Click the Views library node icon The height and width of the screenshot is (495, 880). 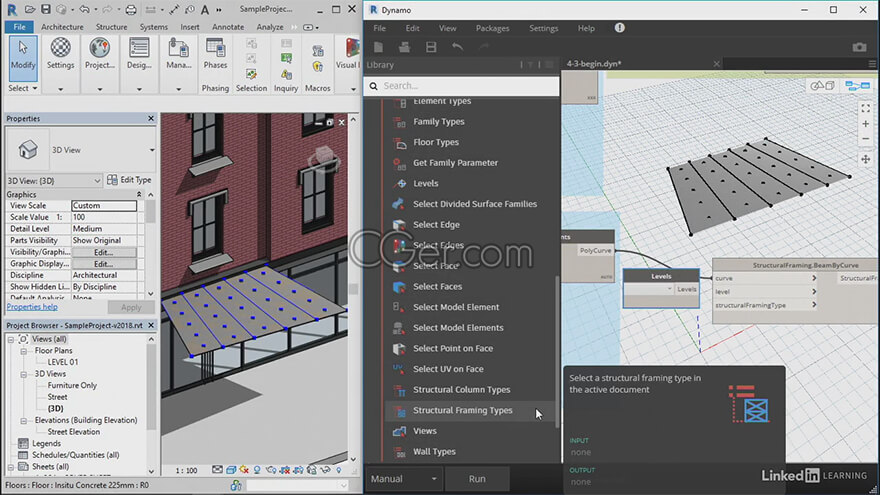(399, 431)
